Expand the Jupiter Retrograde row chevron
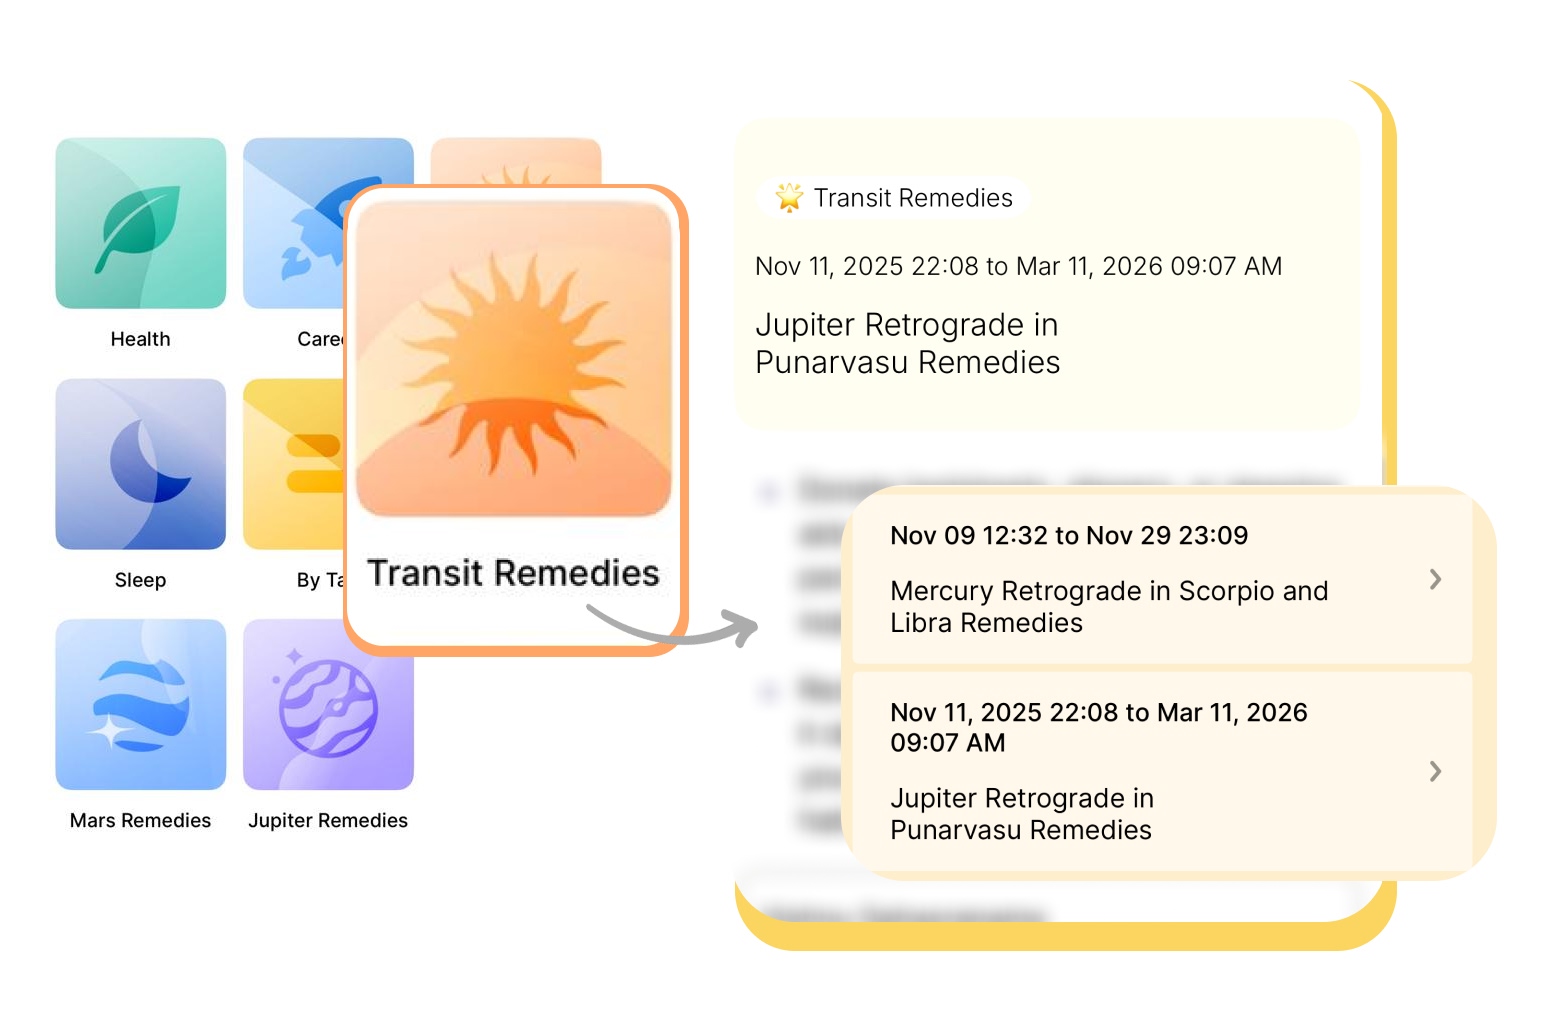Viewport: 1547px width, 1011px height. click(x=1435, y=771)
